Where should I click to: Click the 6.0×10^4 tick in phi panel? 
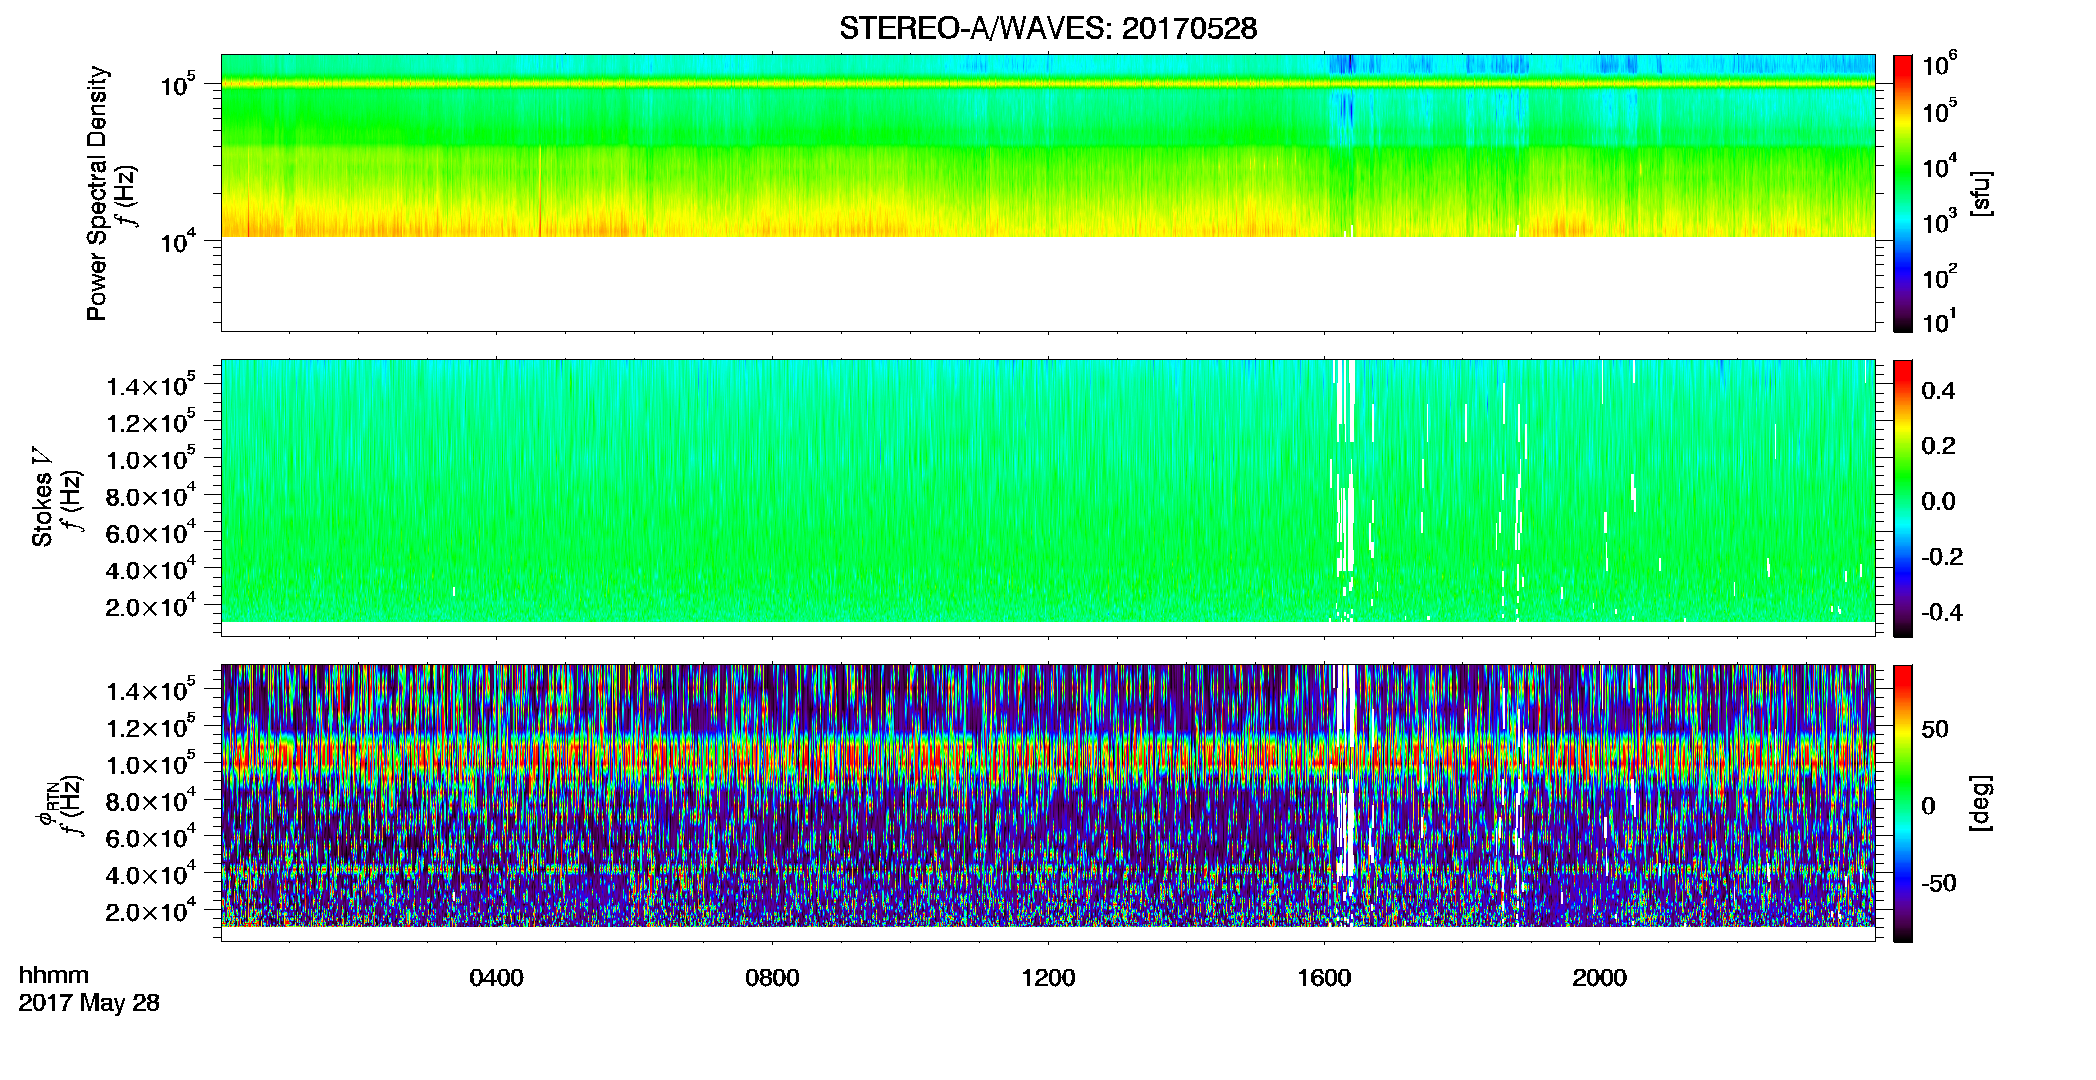[x=150, y=837]
